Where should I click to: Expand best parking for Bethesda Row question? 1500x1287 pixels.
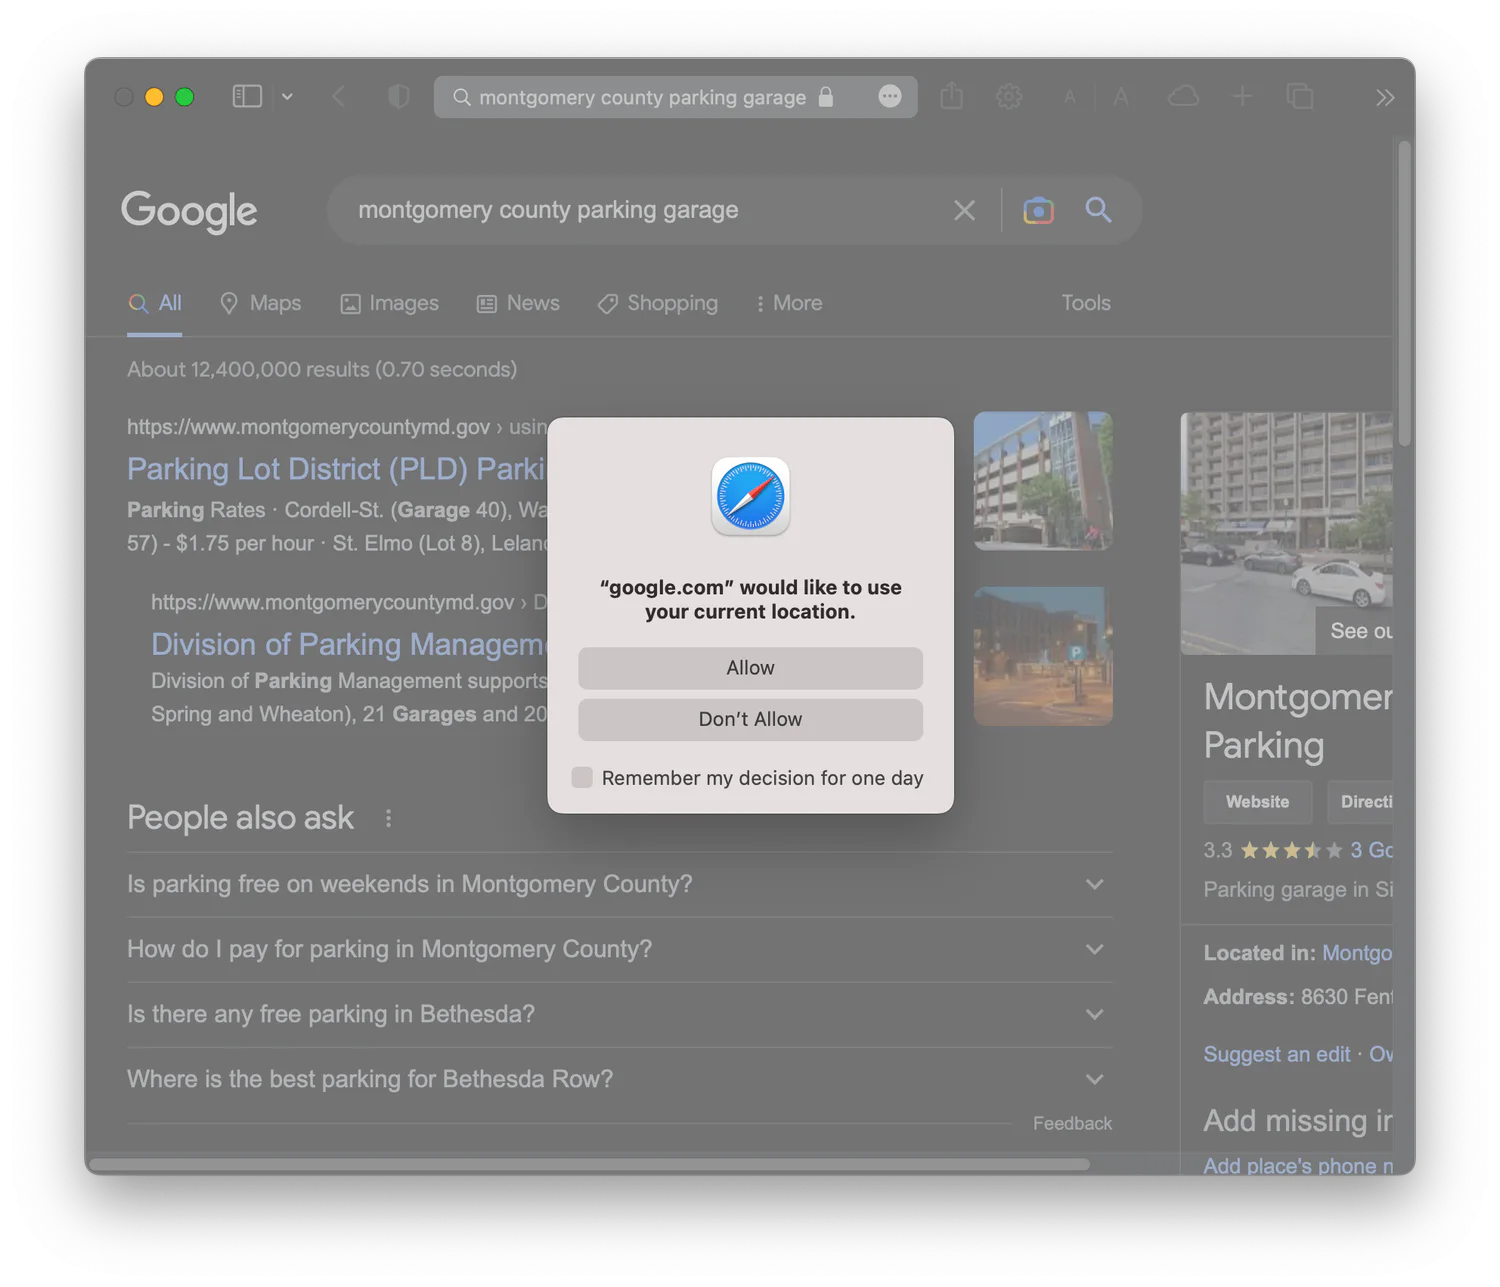tap(620, 1079)
